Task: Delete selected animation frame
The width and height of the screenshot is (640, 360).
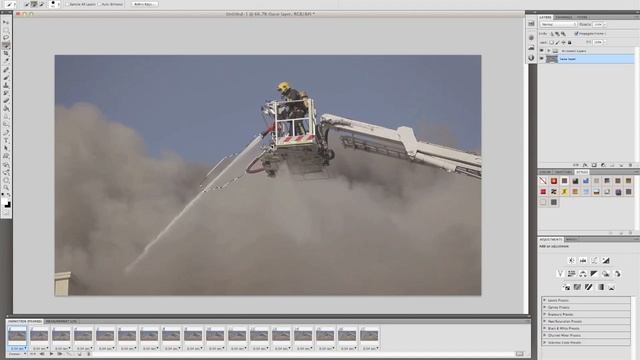Action: (x=89, y=354)
